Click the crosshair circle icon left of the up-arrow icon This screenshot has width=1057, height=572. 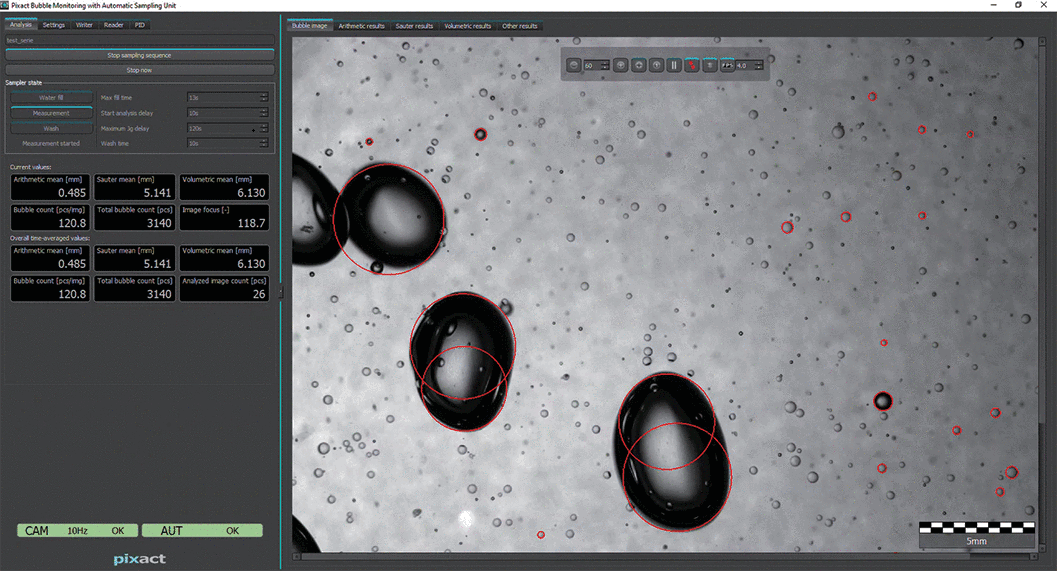(639, 65)
